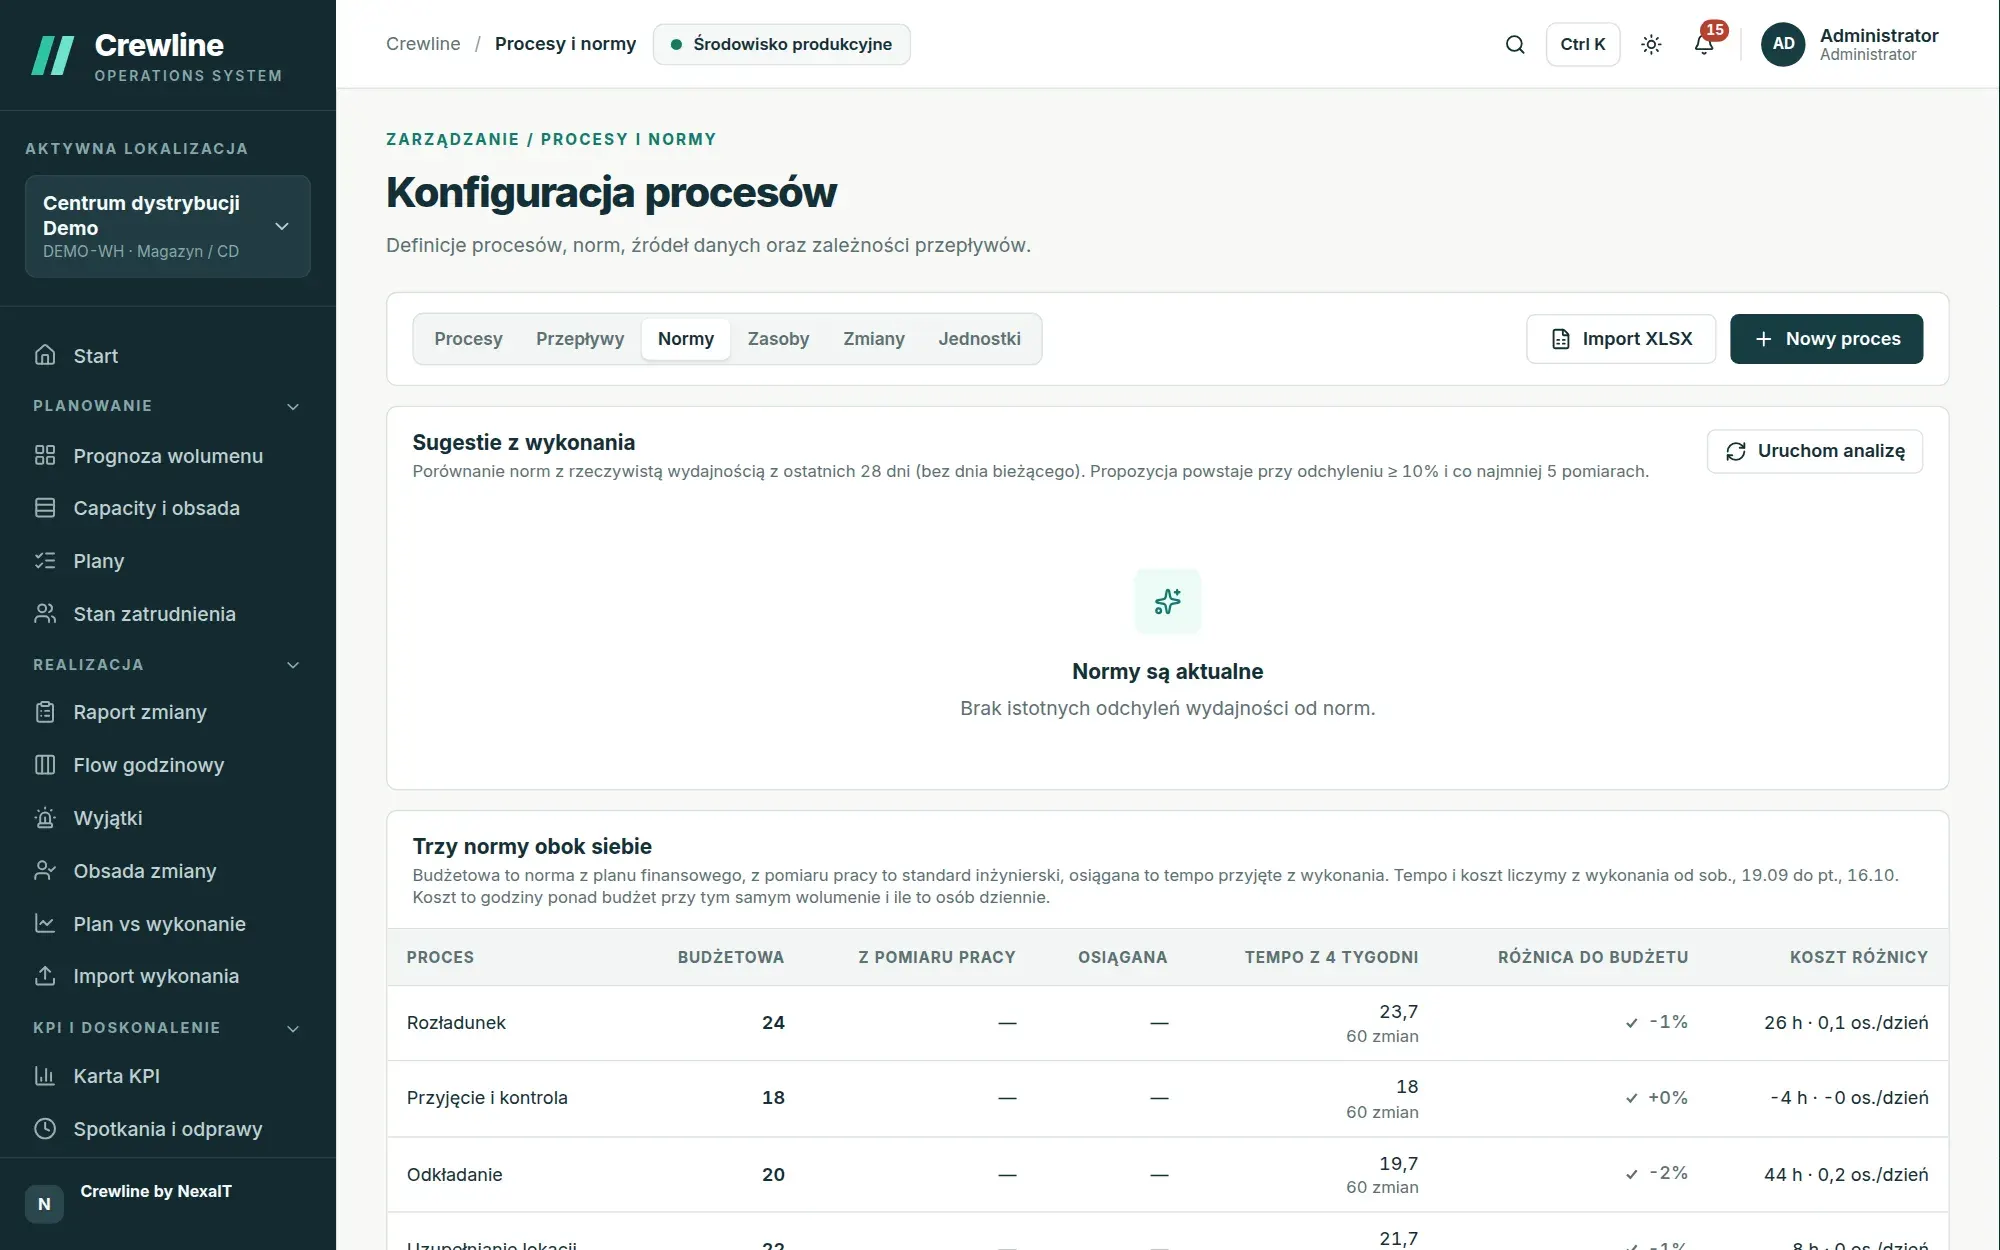Click the Capacity i obsada icon
The height and width of the screenshot is (1250, 2000).
click(45, 507)
